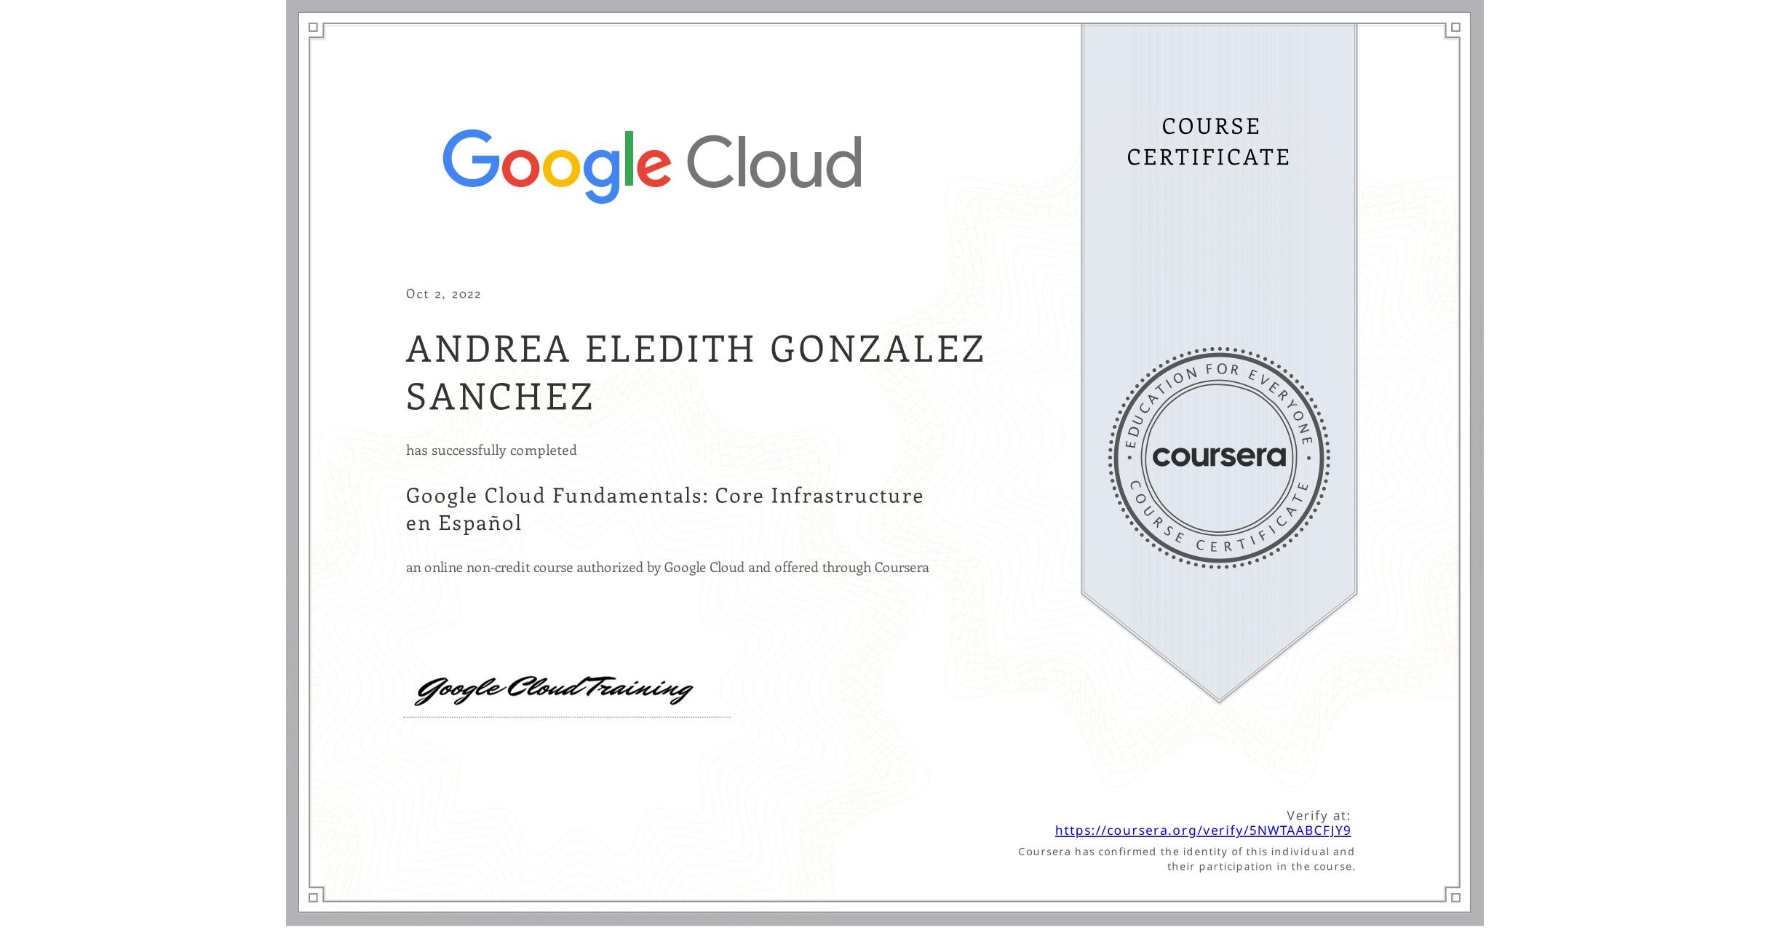The image size is (1772, 928).
Task: Click the non-credit course authorization line
Action: (667, 568)
